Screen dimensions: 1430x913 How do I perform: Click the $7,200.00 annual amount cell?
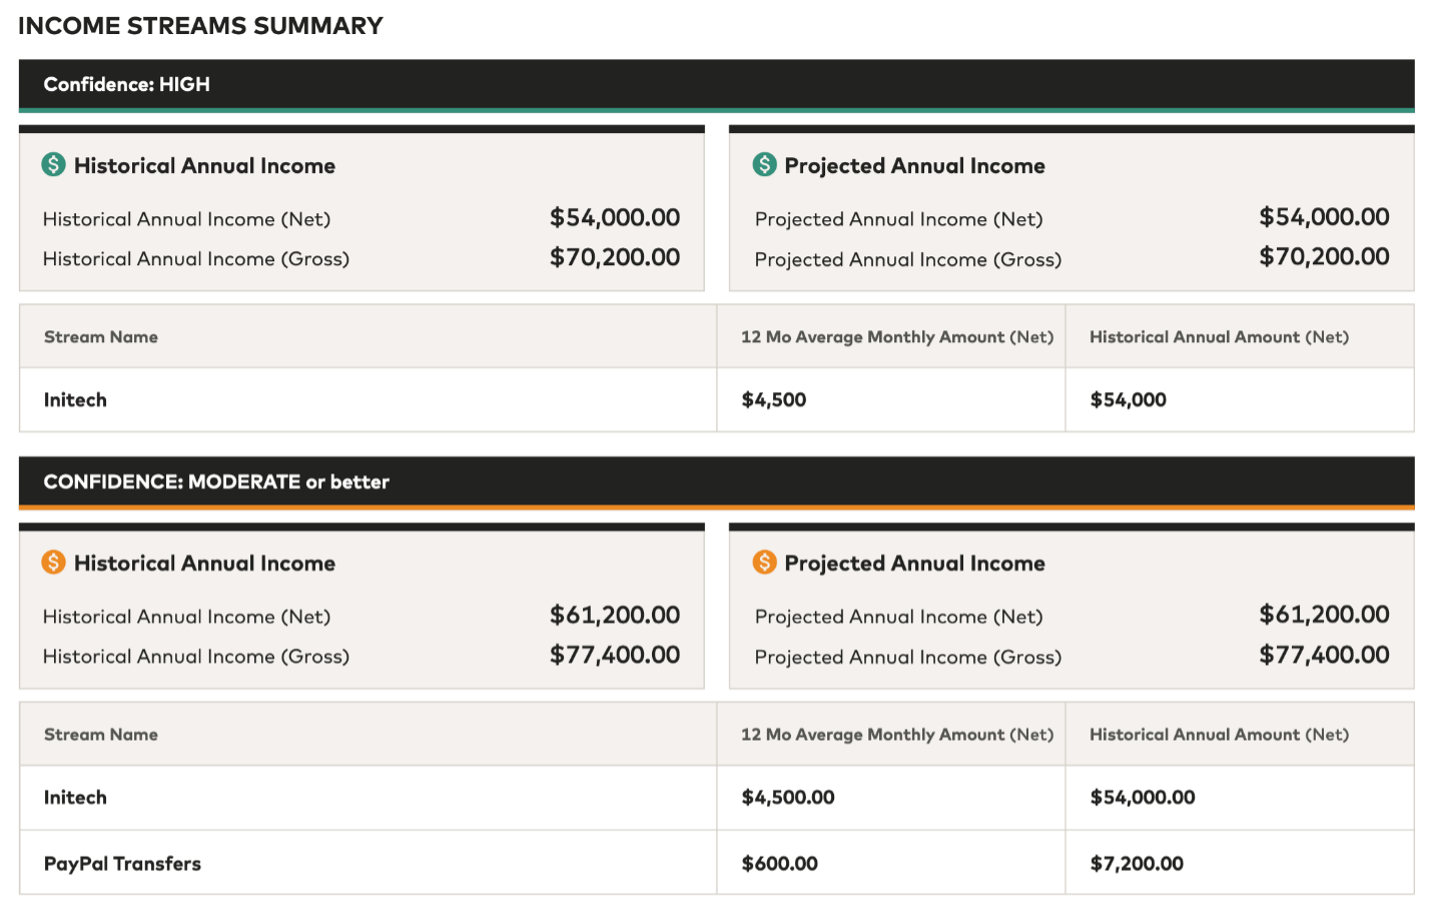coord(1136,863)
